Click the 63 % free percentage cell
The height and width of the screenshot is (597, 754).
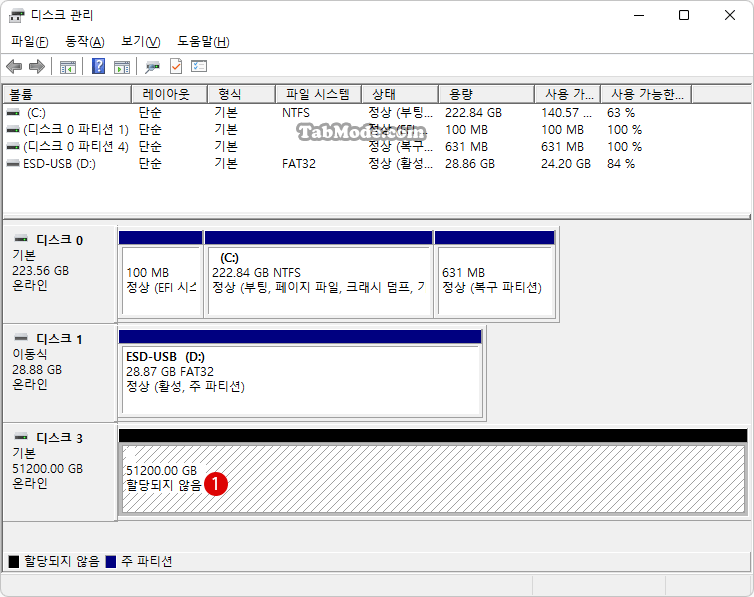(621, 112)
